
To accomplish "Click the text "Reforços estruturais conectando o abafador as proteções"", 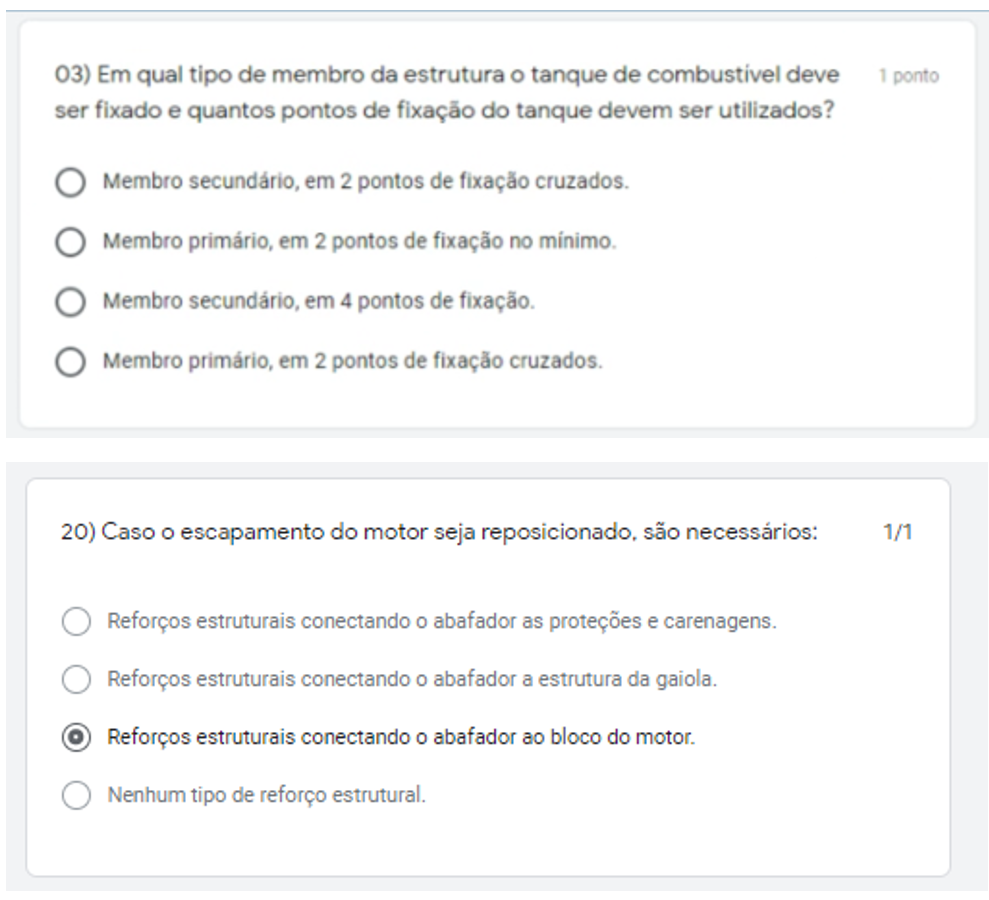I will [x=442, y=621].
